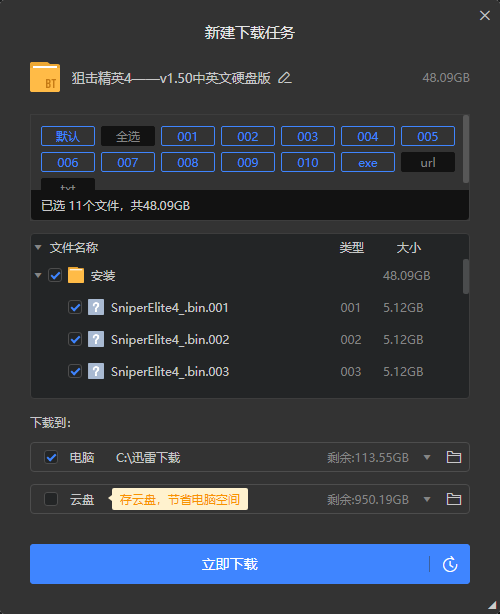Click the resize grip in dialog corner
The height and width of the screenshot is (614, 500).
tap(493, 606)
